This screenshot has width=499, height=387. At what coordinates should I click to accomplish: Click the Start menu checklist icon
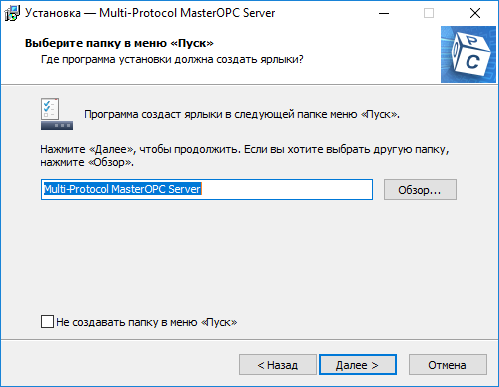point(57,114)
